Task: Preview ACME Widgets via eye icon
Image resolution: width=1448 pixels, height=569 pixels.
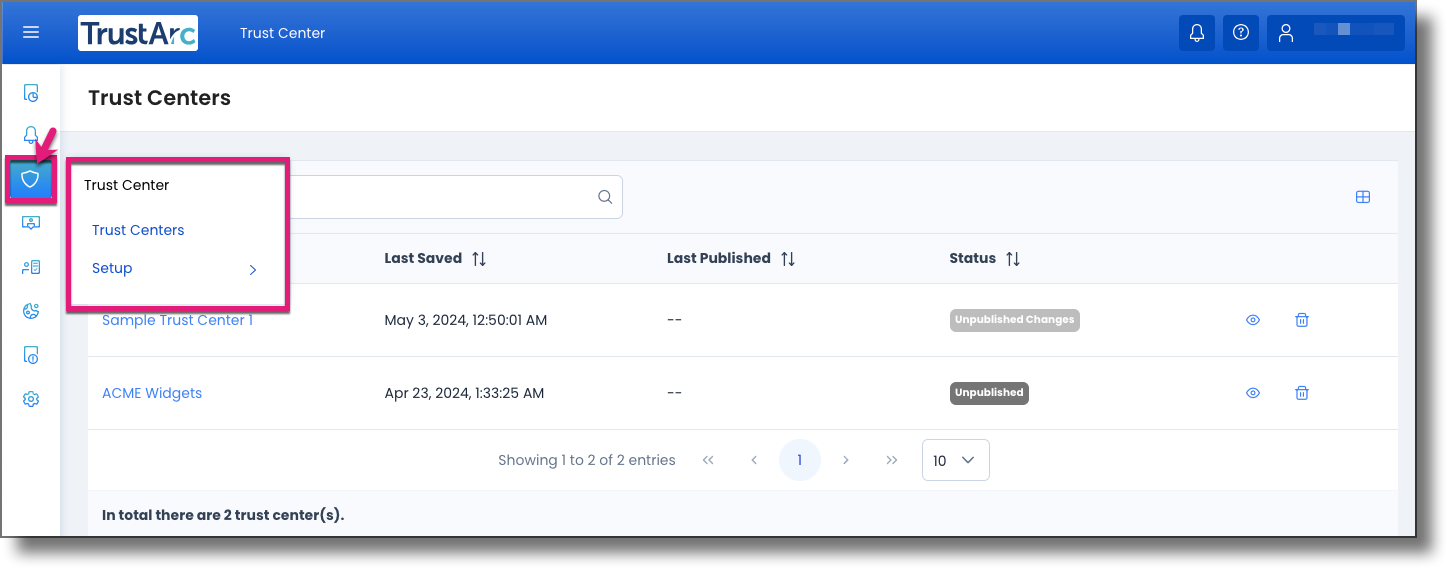Action: click(x=1253, y=393)
